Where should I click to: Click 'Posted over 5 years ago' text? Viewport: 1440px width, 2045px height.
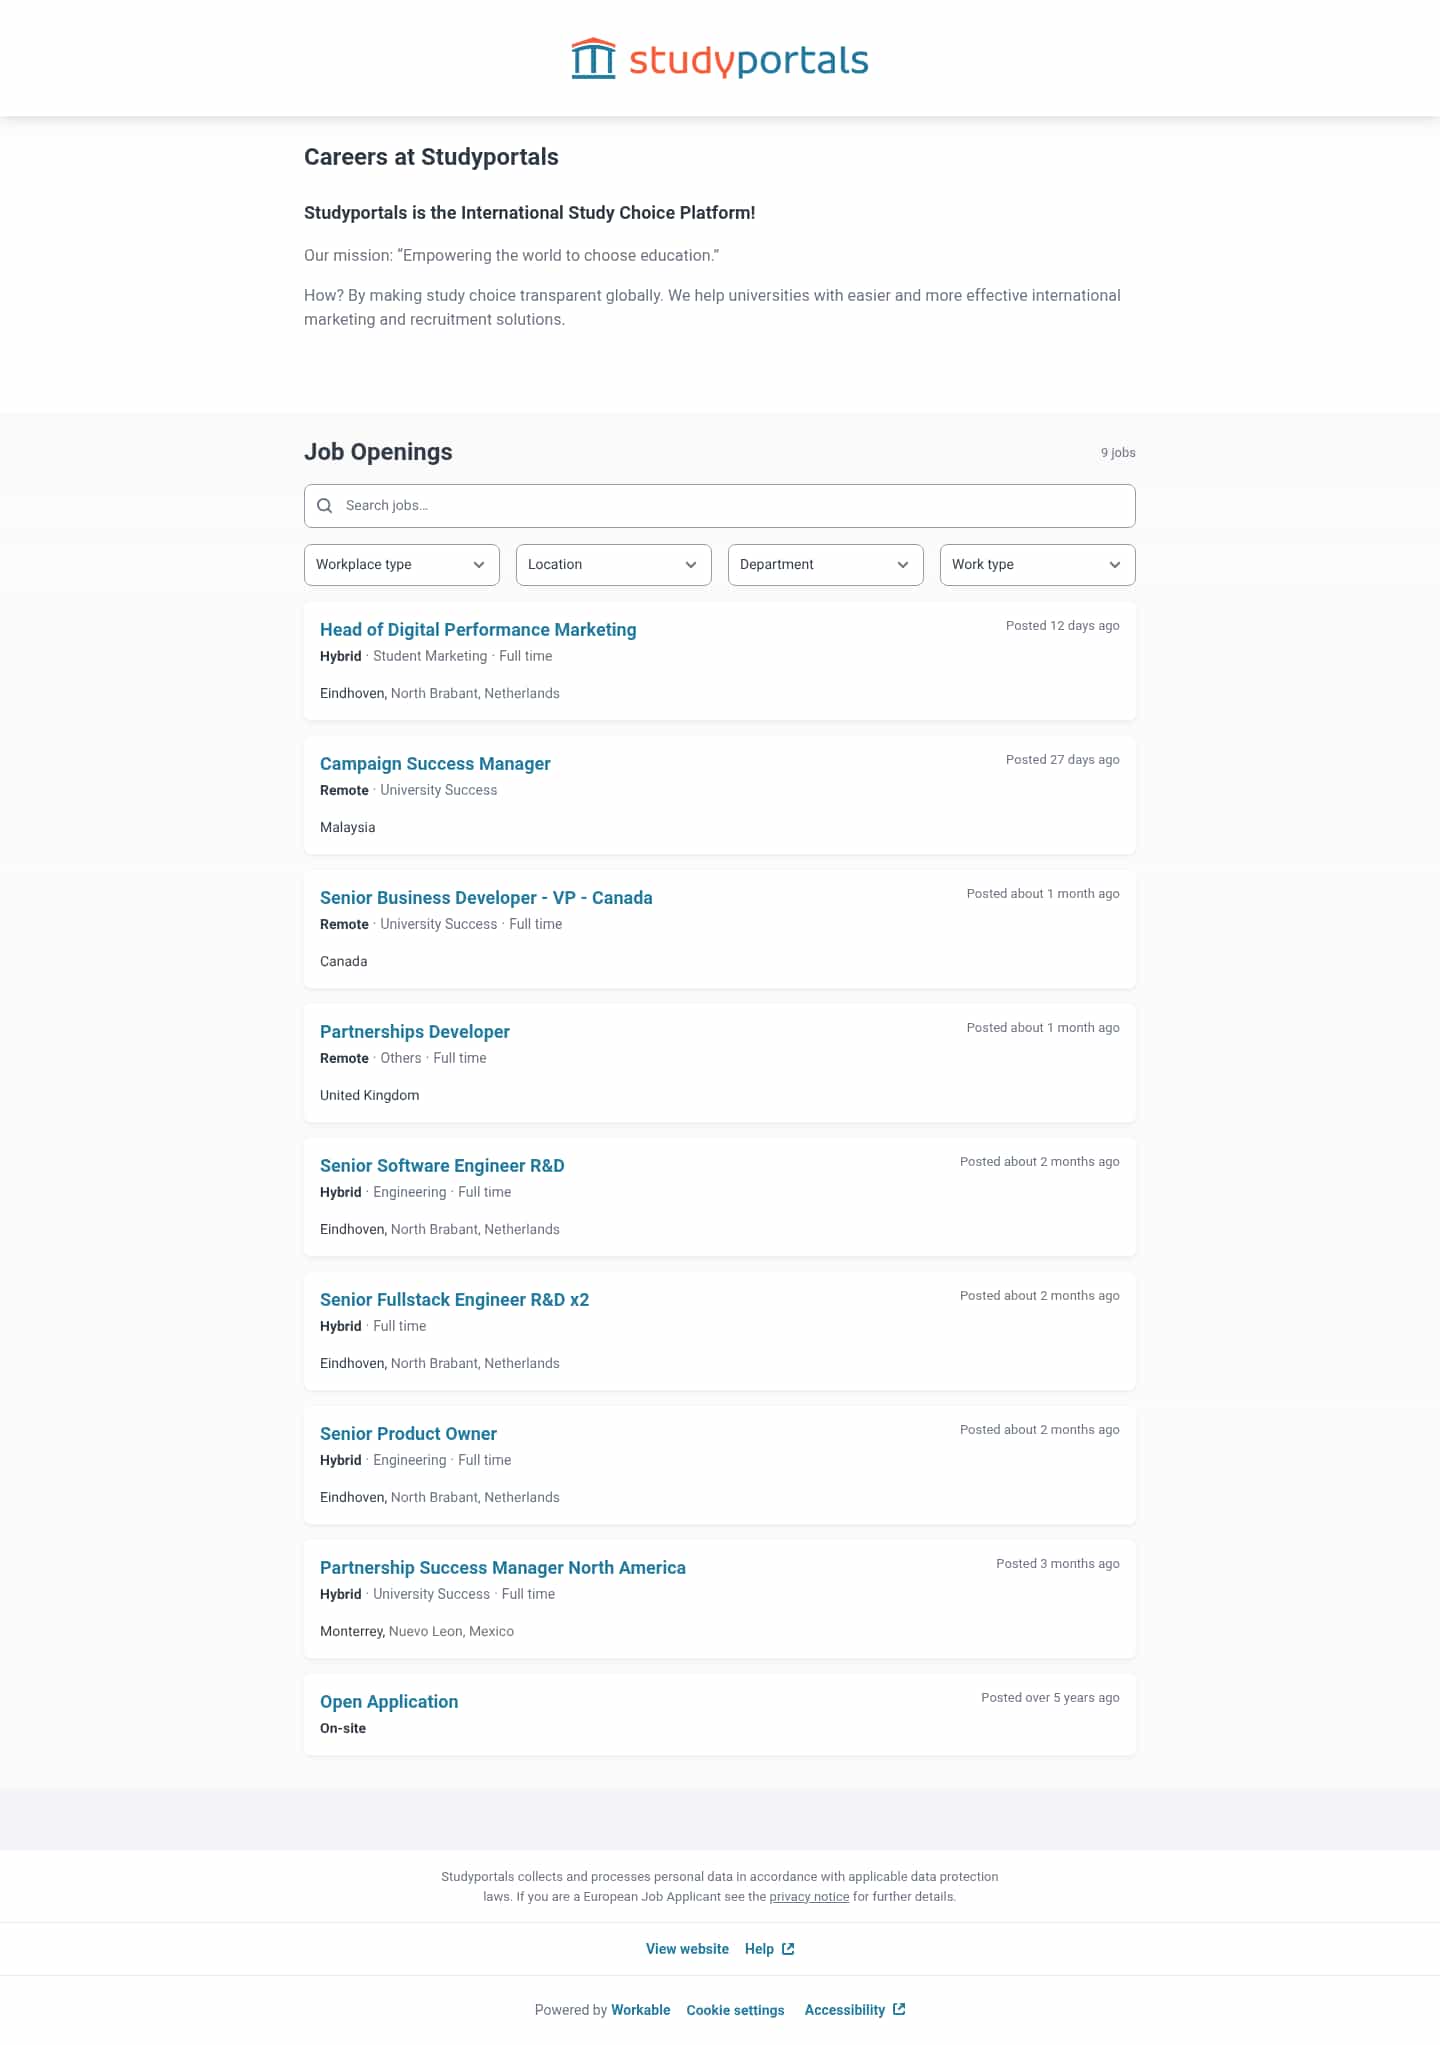(x=1050, y=1698)
